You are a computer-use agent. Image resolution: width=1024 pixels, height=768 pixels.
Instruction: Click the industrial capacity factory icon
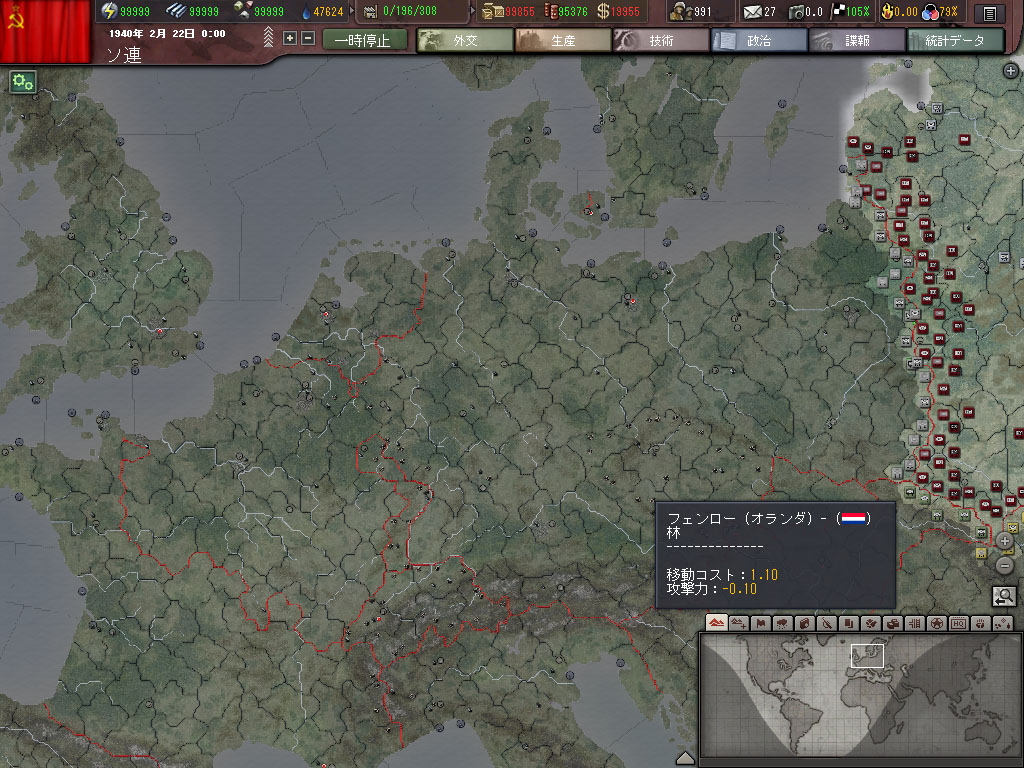point(371,12)
